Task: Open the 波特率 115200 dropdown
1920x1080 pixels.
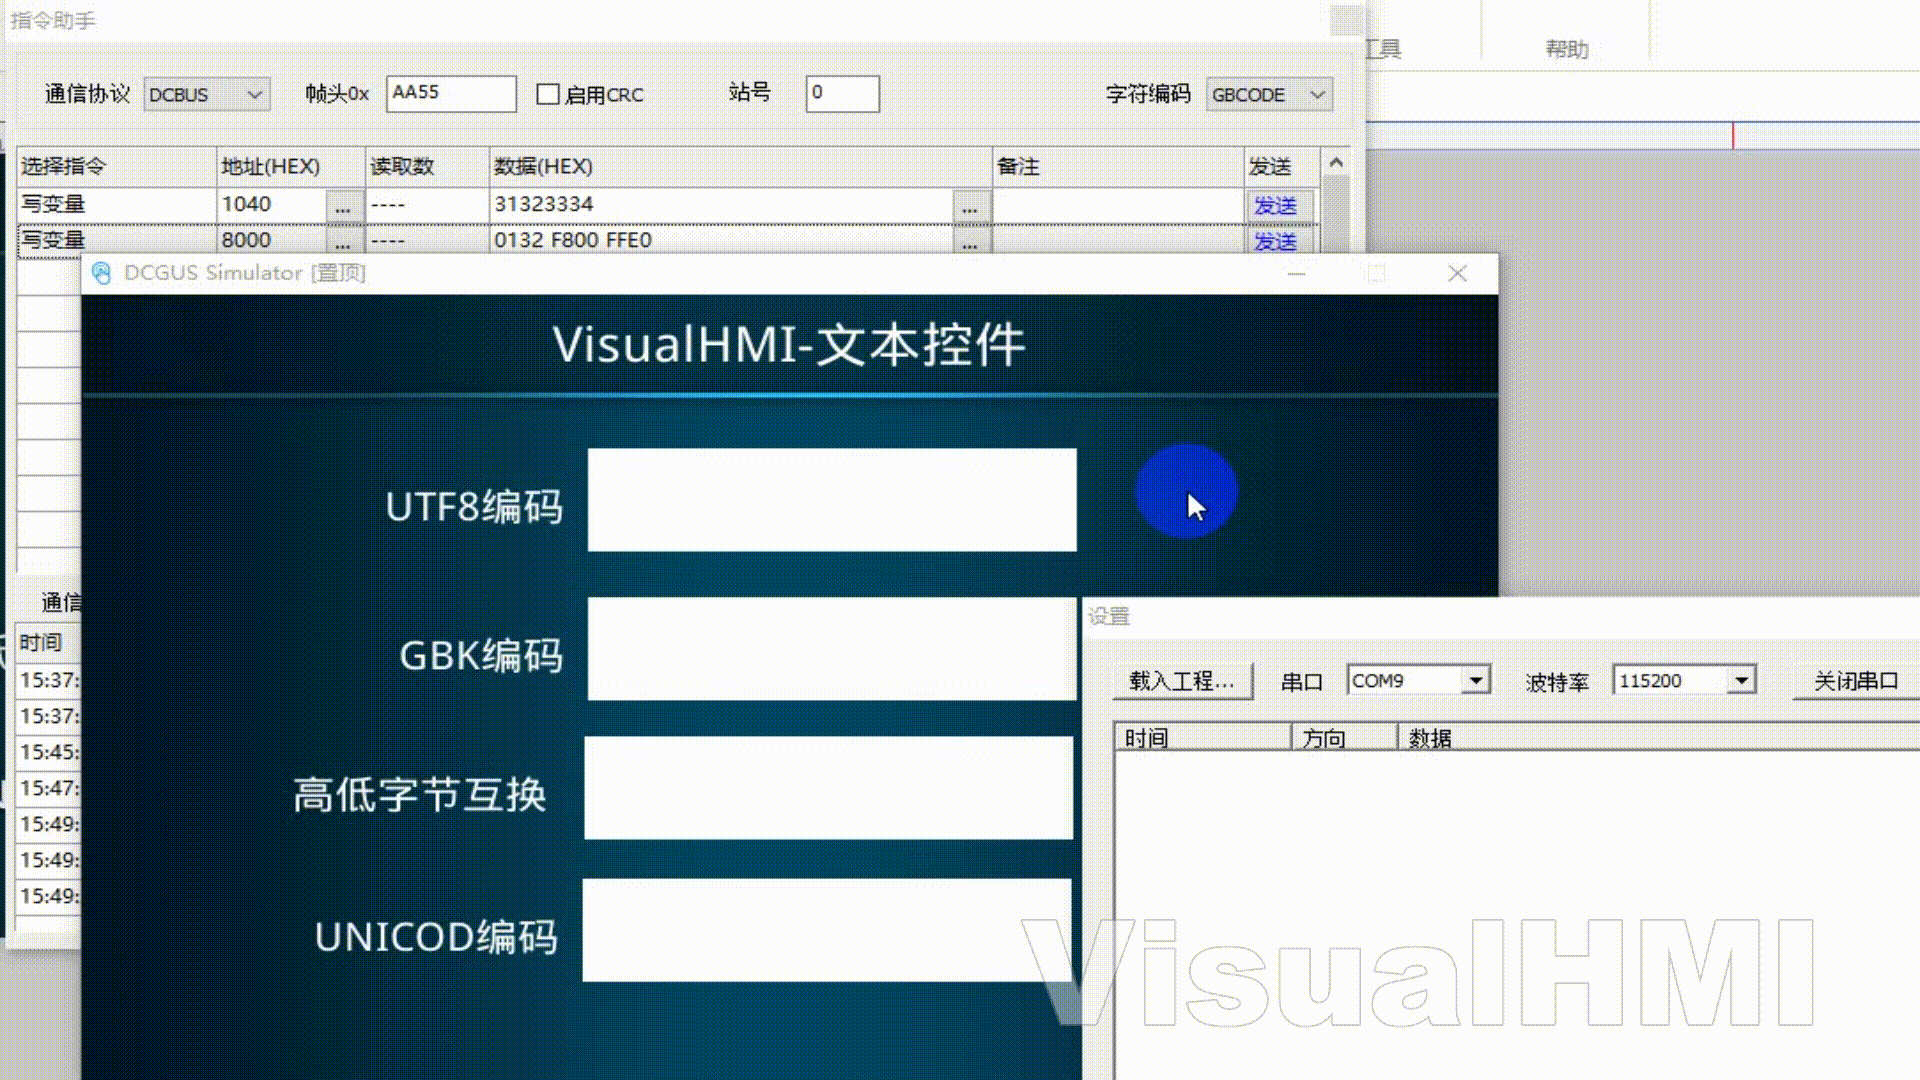Action: (1741, 680)
